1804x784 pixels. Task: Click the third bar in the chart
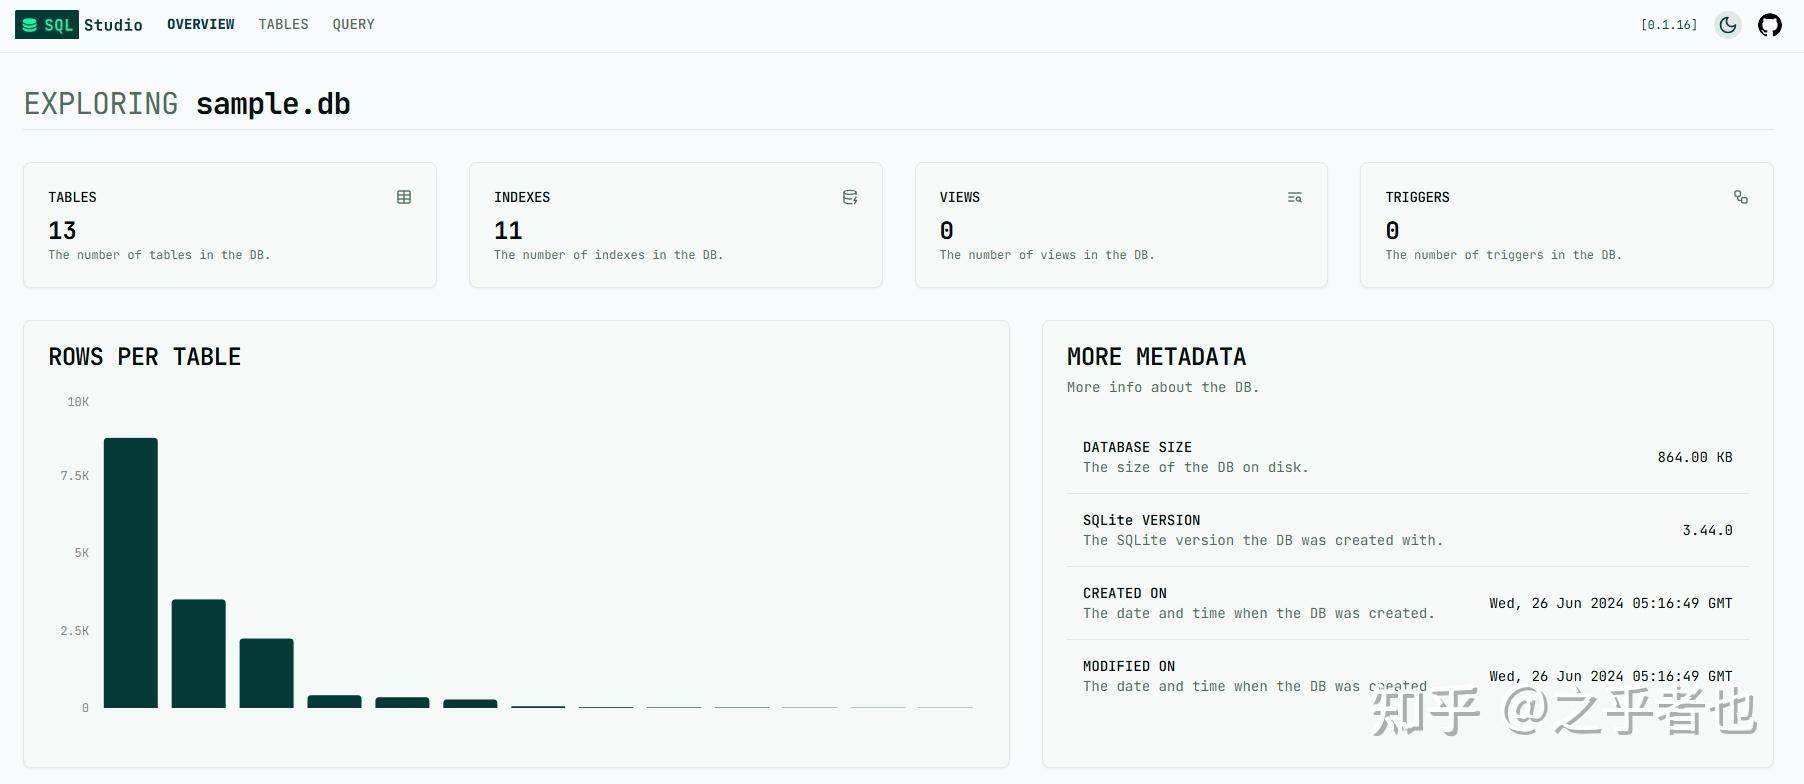coord(267,672)
